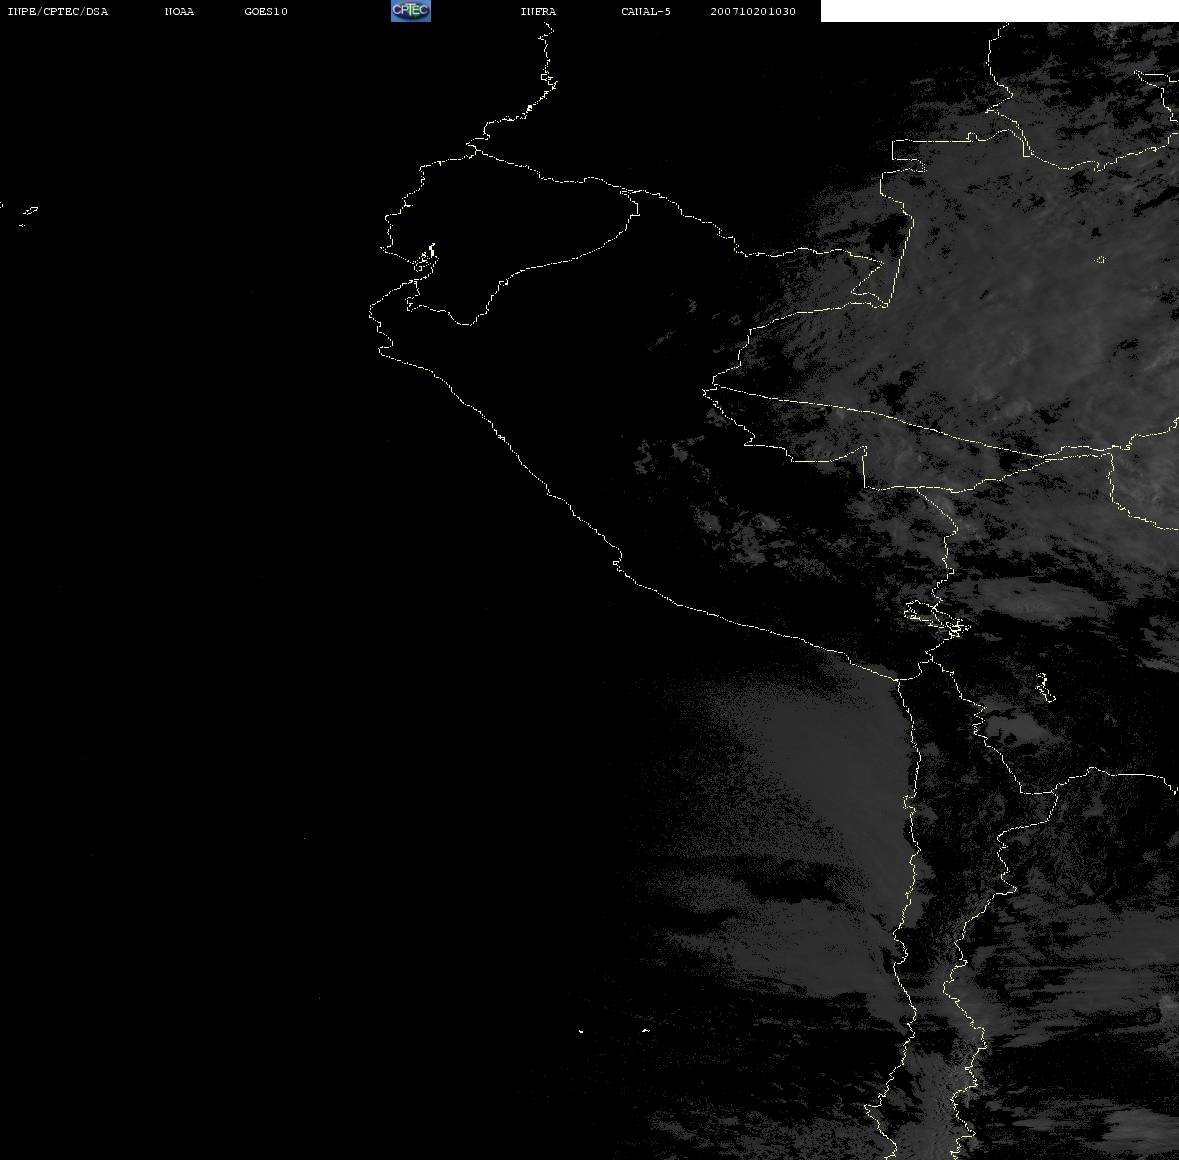Click the CANAL-5 label
Screen dimensions: 1179x1160
tap(646, 11)
